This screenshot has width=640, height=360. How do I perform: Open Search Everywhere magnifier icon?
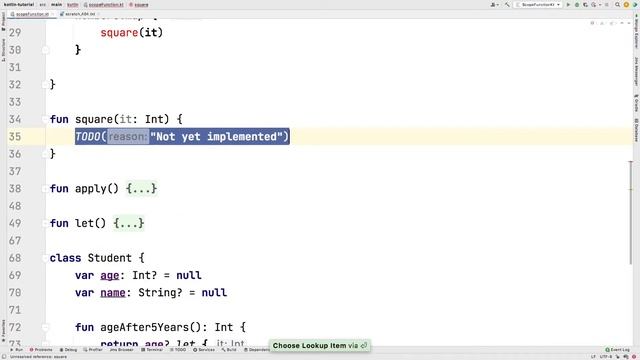point(617,4)
